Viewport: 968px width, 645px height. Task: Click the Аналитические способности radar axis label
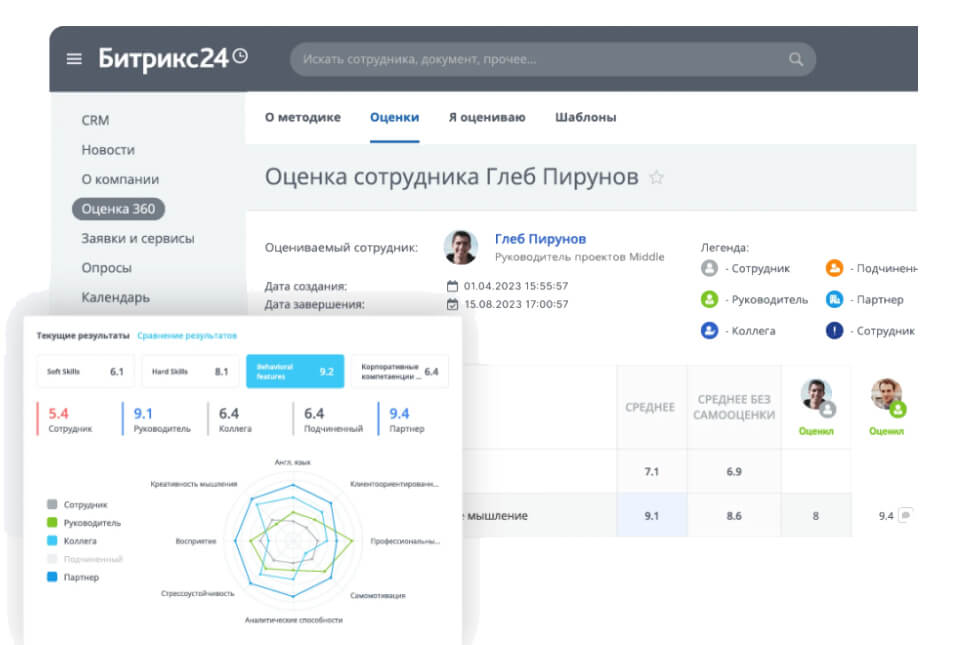[294, 620]
